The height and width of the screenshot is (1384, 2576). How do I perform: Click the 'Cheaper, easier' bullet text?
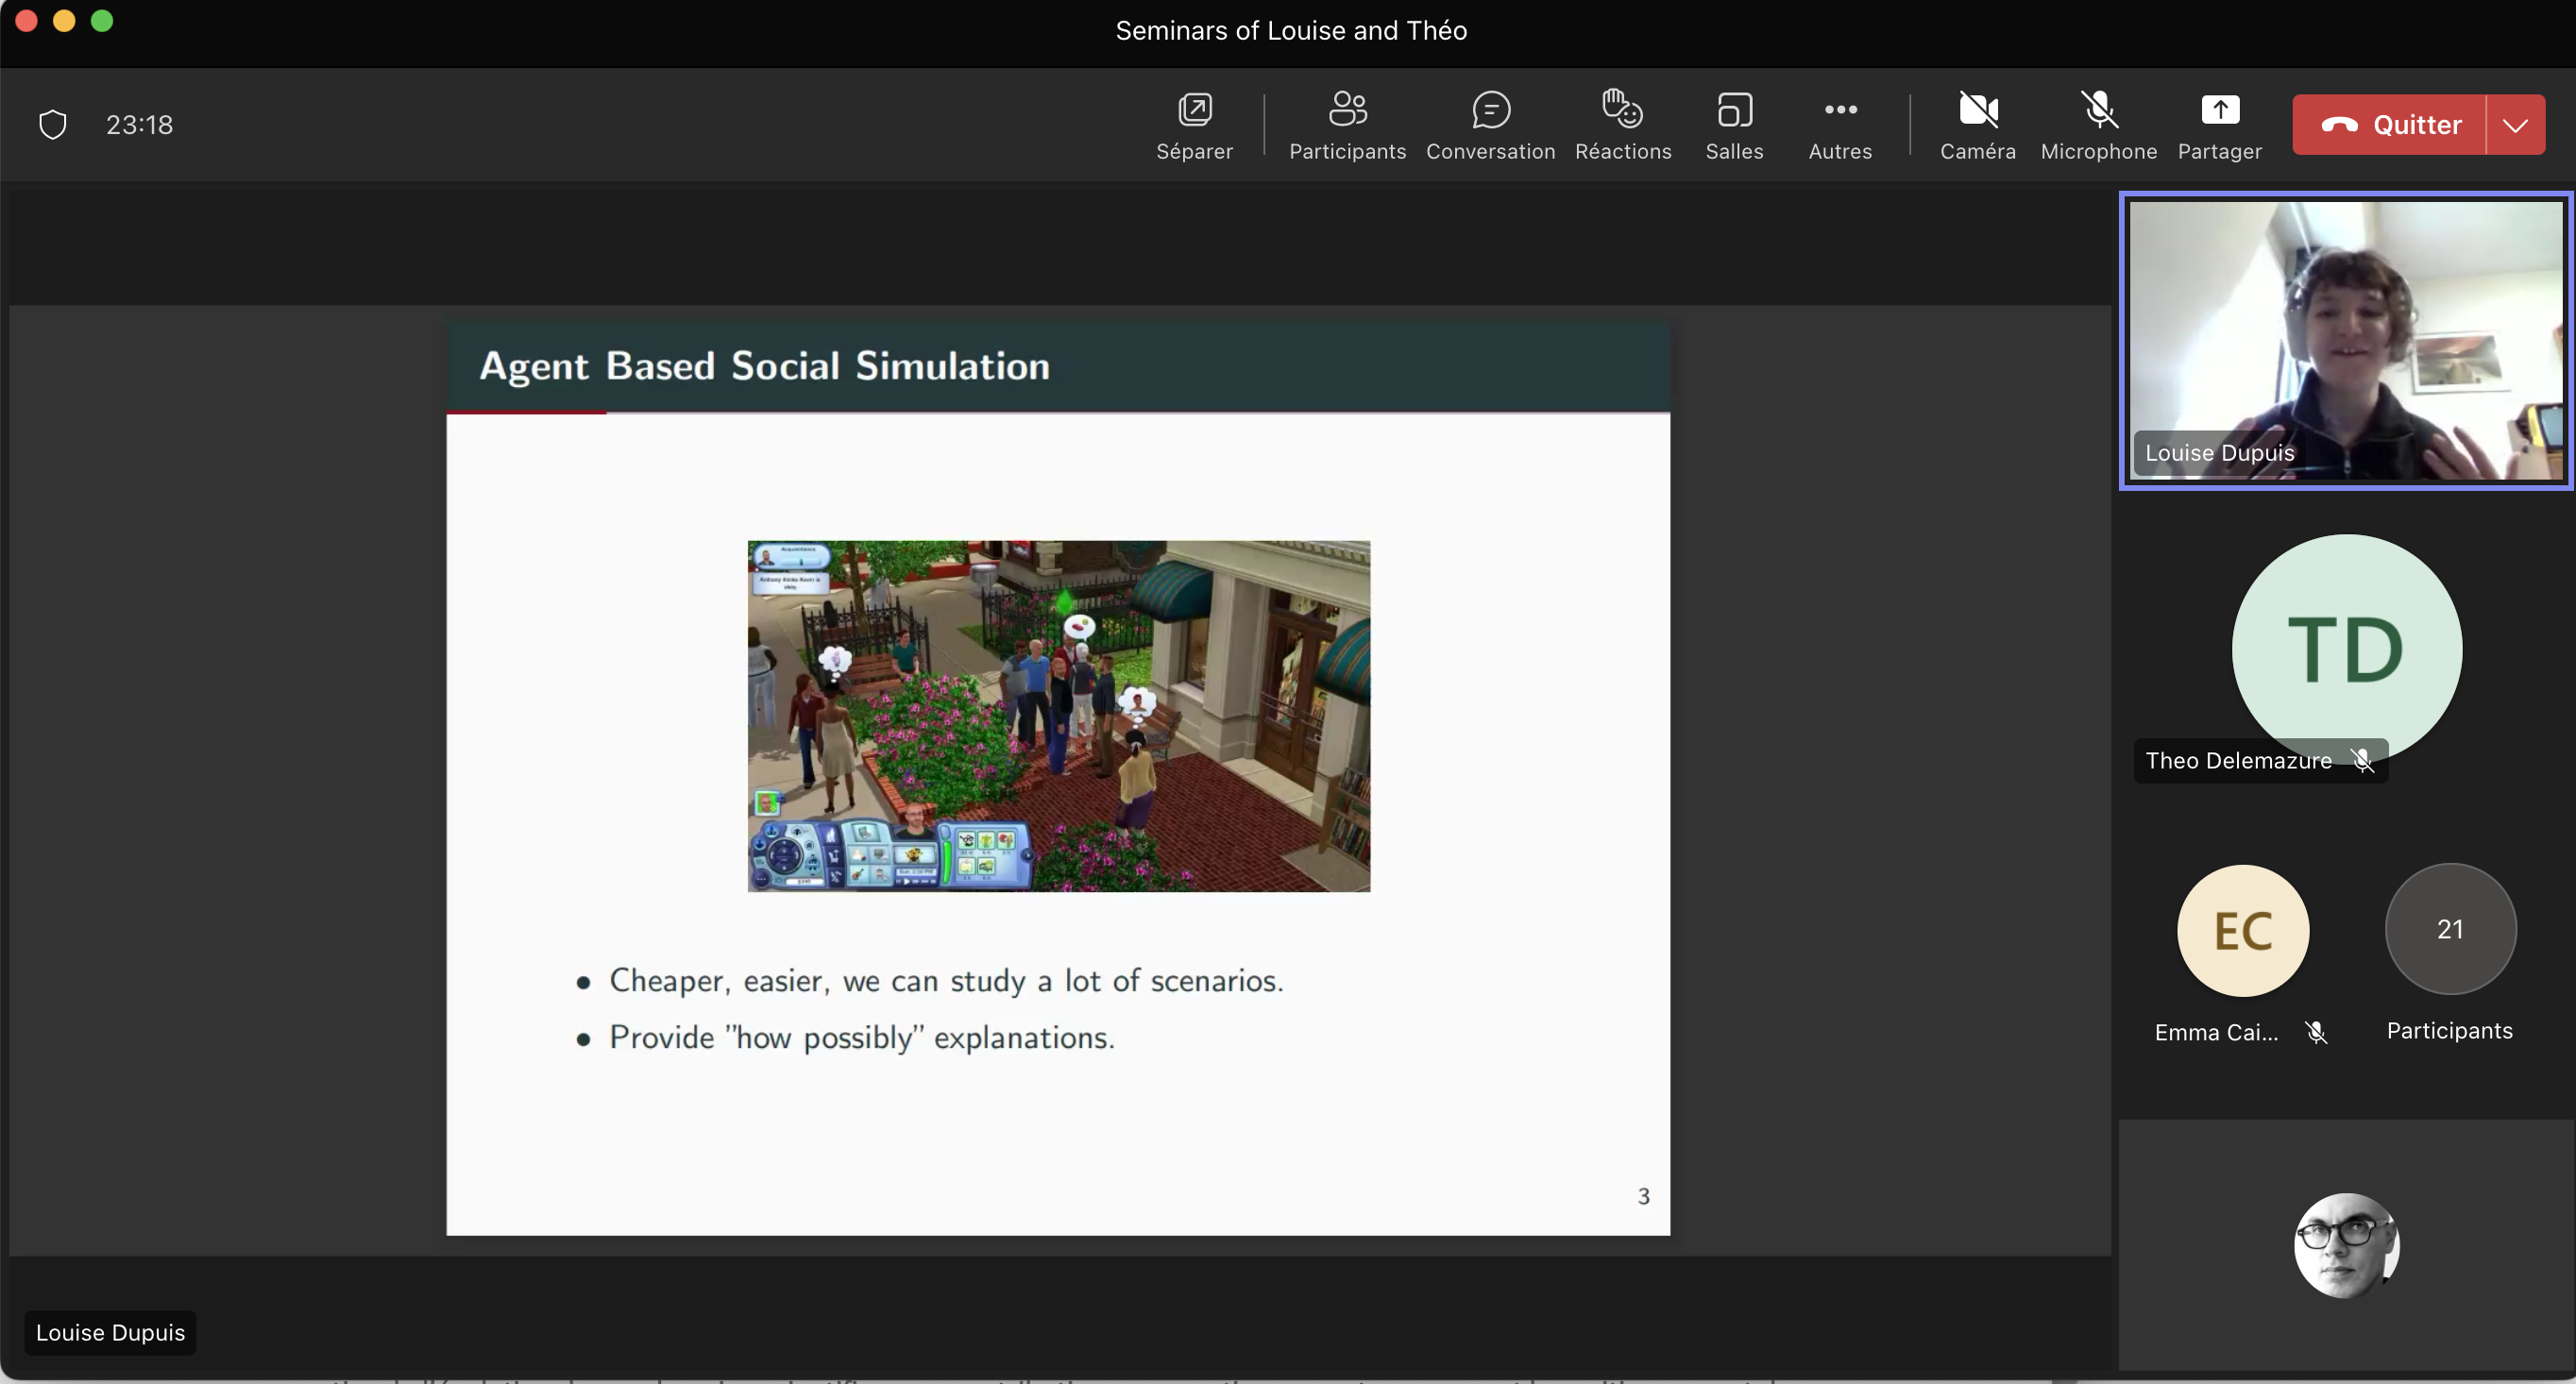946,980
